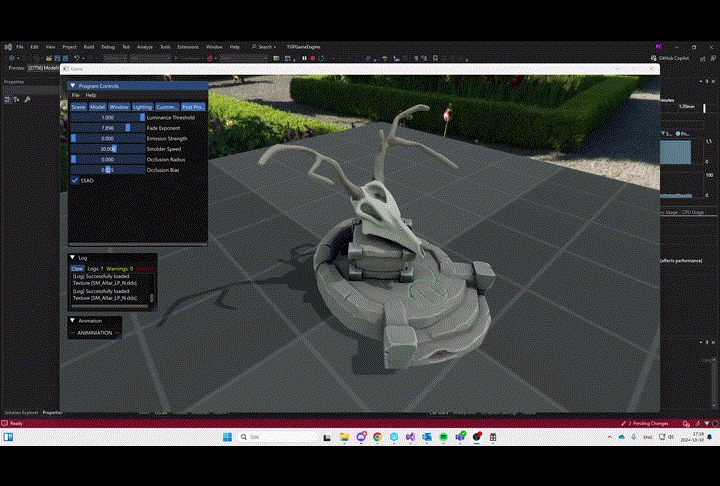
Task: Switch to the Scene tab
Action: click(78, 107)
